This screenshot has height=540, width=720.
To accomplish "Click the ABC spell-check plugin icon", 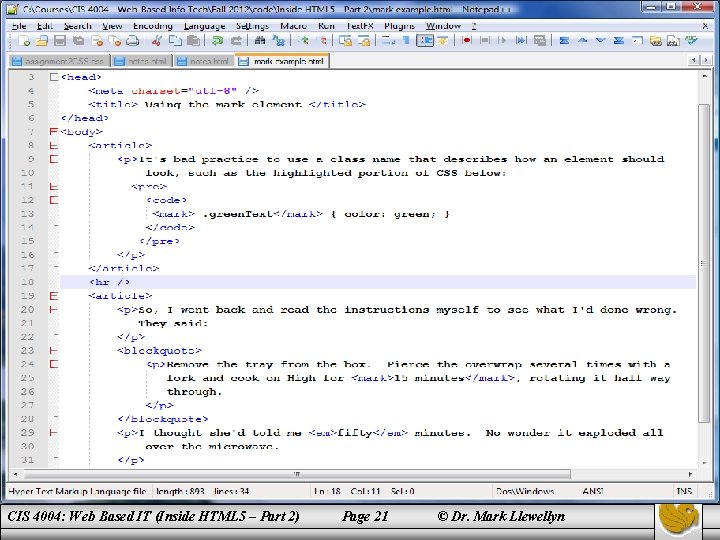I will coord(691,41).
